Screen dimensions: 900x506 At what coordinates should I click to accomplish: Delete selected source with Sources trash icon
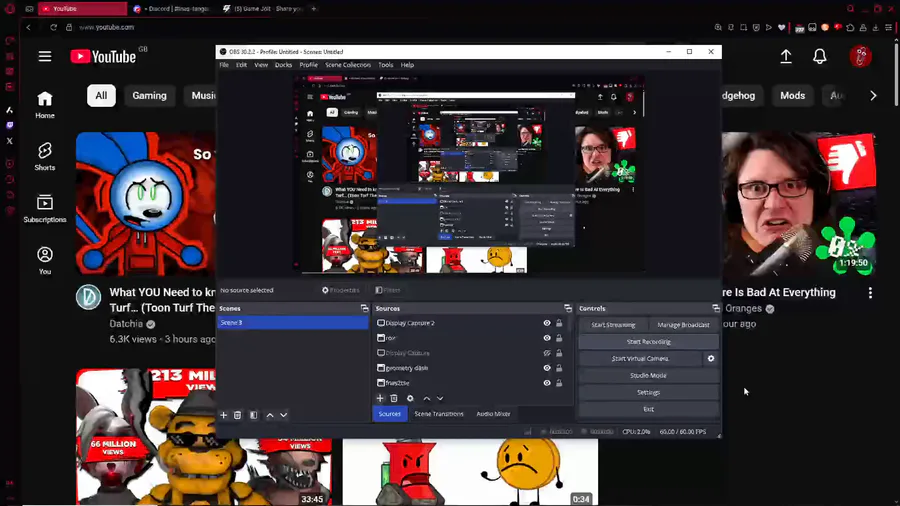click(x=394, y=398)
